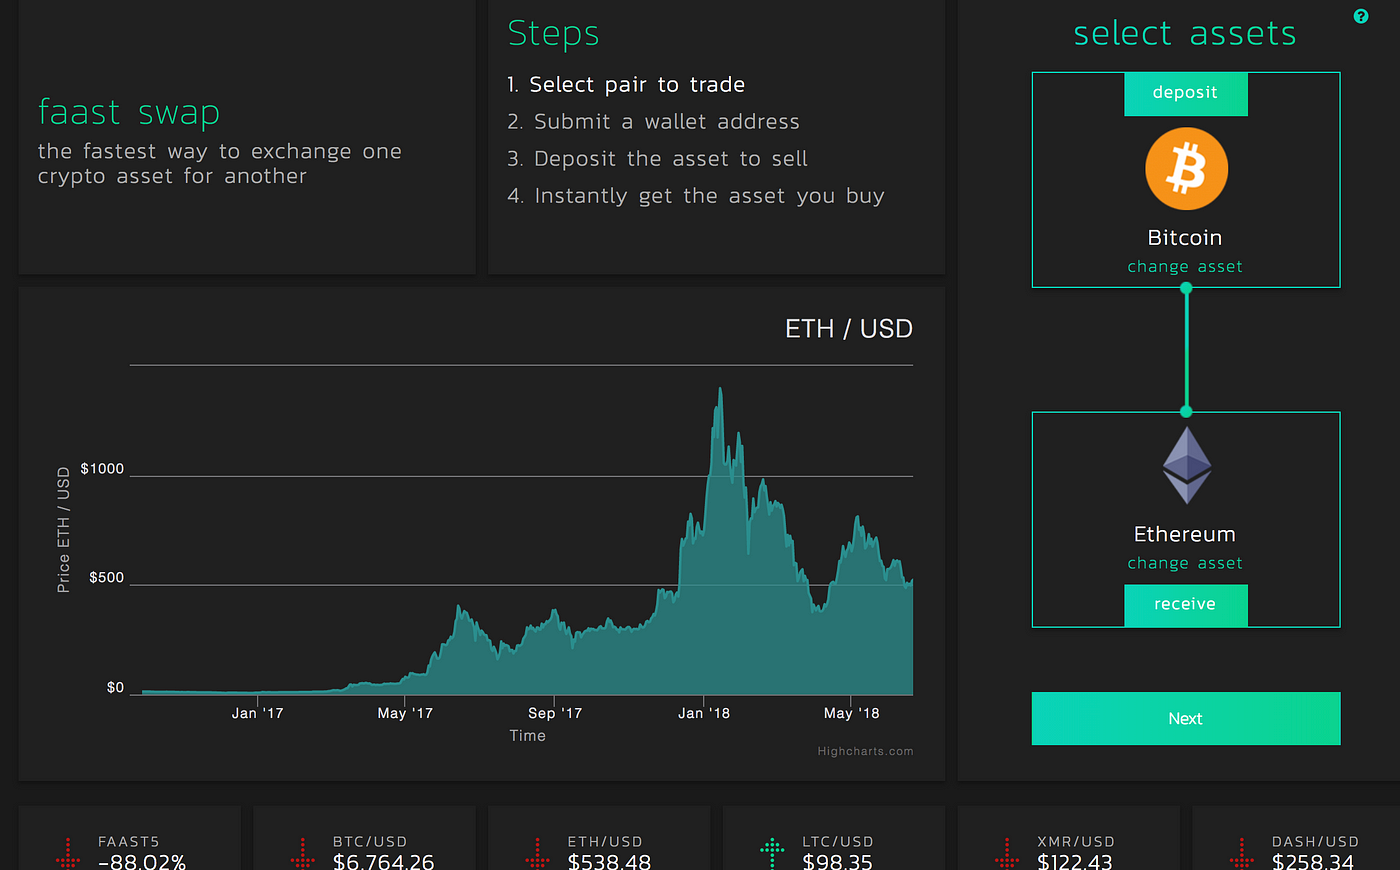Click the faast swap title

point(129,112)
